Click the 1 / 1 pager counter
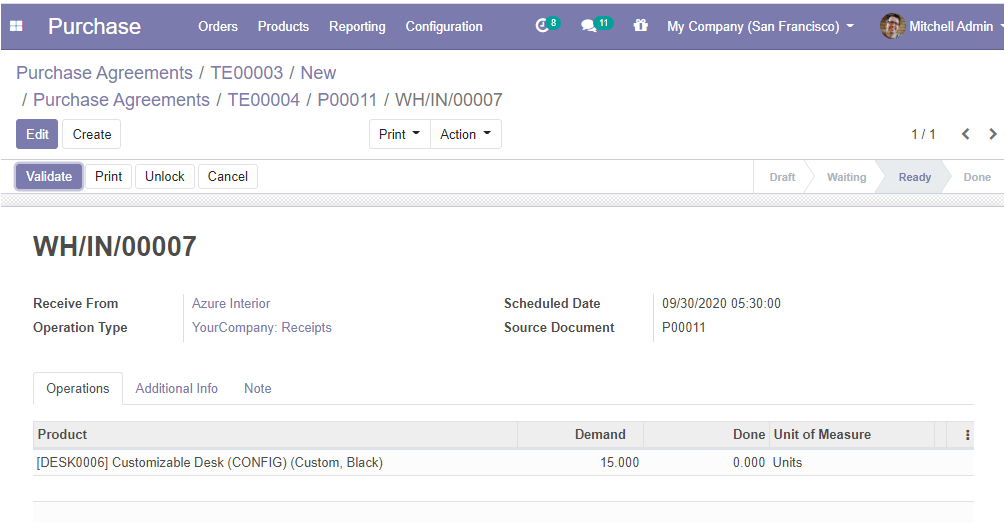The width and height of the screenshot is (1005, 523). (x=923, y=134)
